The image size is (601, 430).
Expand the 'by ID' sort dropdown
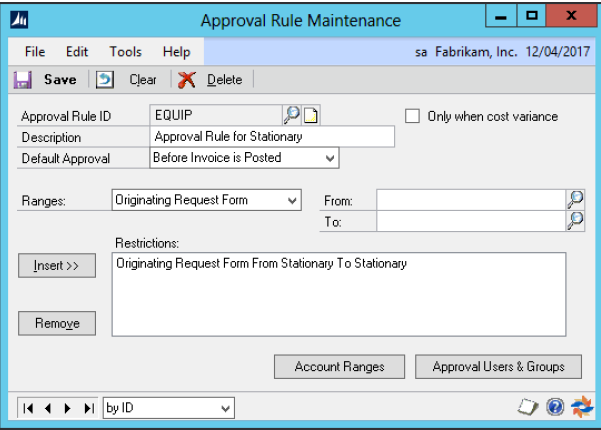[225, 408]
